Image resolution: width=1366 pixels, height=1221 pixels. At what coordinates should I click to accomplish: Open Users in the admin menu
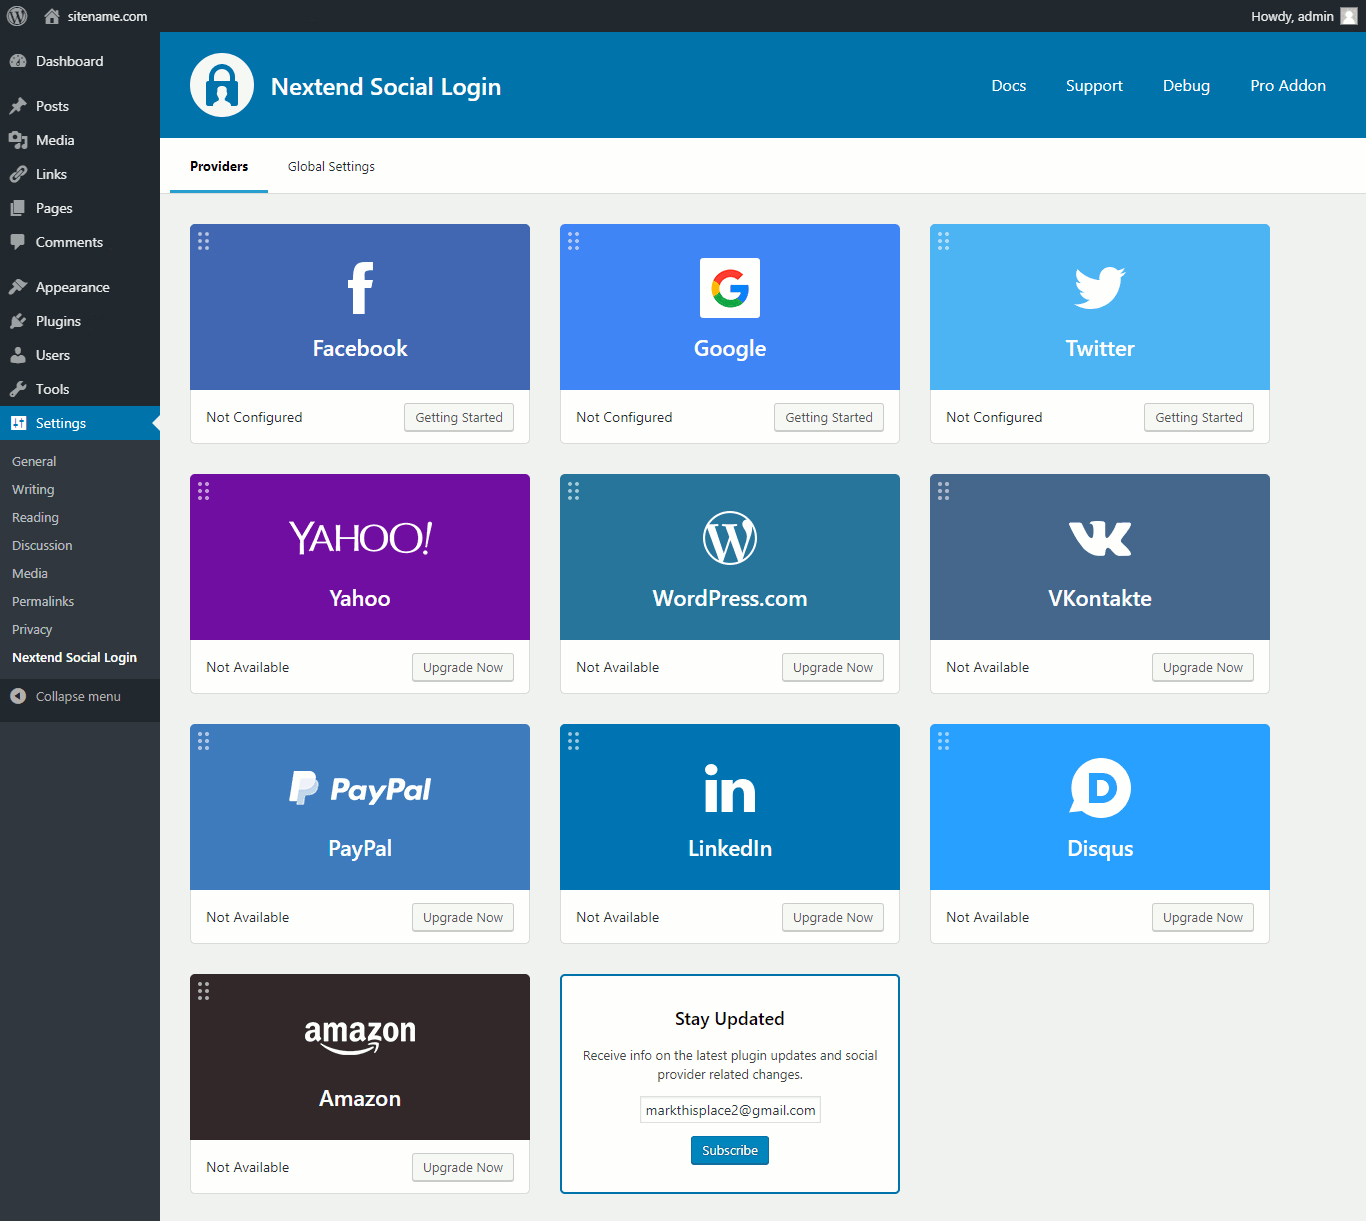point(80,355)
